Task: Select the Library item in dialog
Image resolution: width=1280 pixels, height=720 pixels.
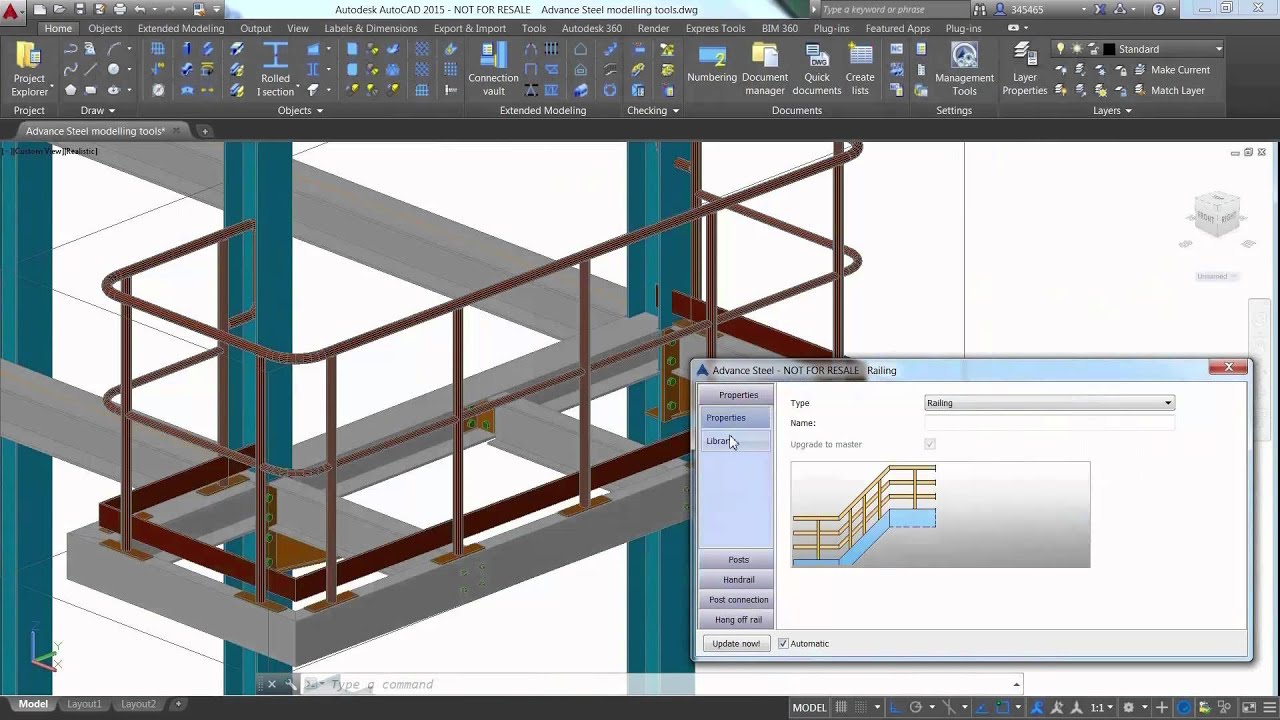Action: pyautogui.click(x=735, y=441)
